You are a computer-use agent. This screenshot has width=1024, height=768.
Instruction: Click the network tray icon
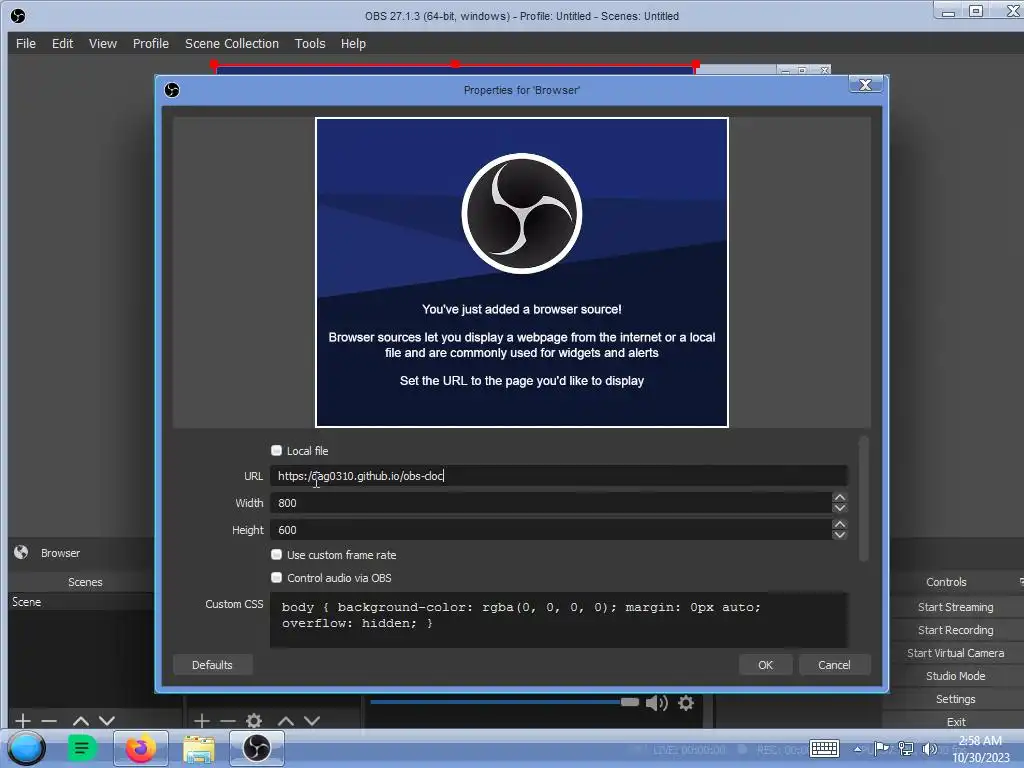[x=906, y=748]
